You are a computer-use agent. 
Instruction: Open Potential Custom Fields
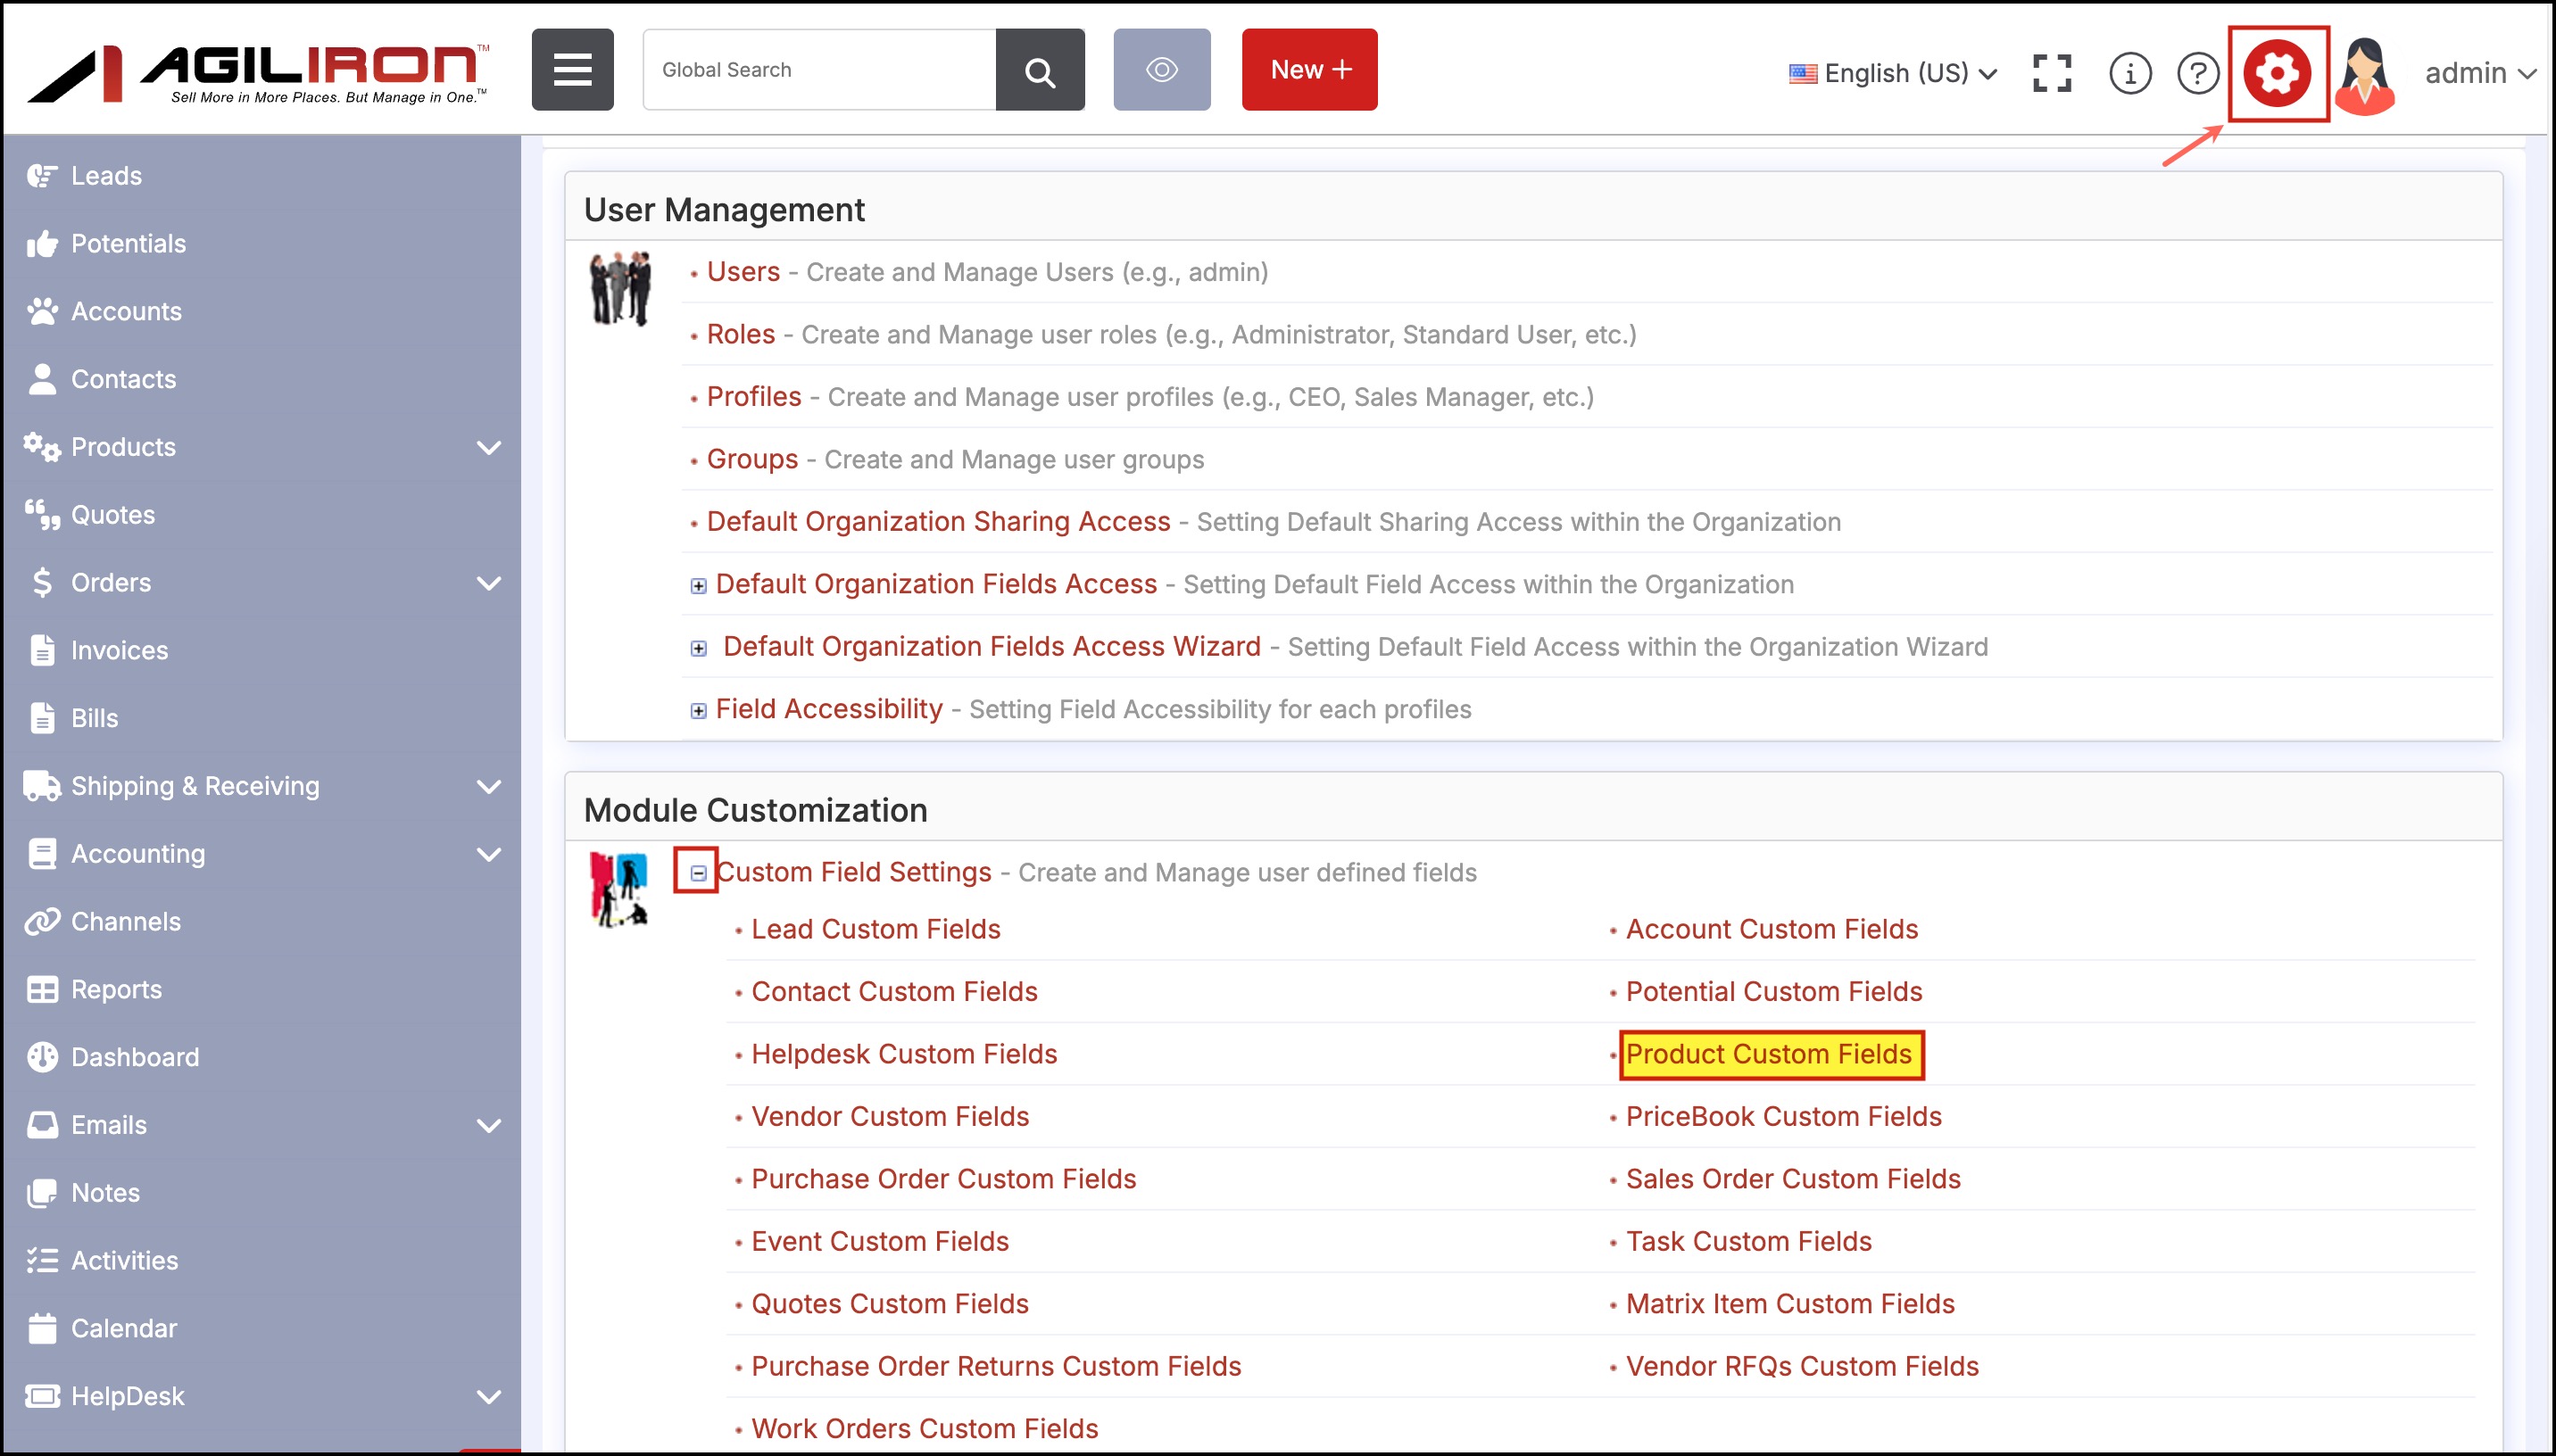point(1774,992)
